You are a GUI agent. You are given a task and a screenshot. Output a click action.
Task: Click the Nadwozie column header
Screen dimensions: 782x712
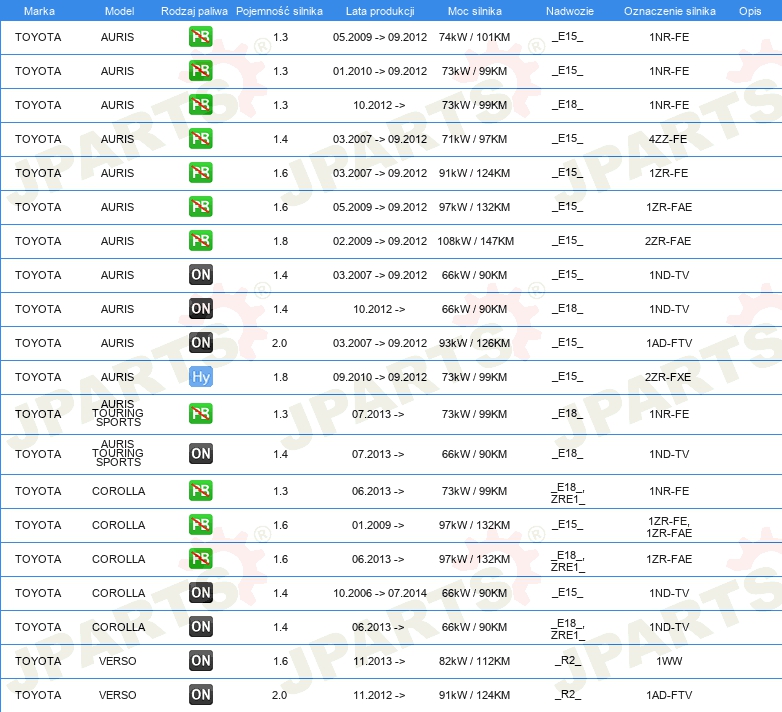point(570,11)
